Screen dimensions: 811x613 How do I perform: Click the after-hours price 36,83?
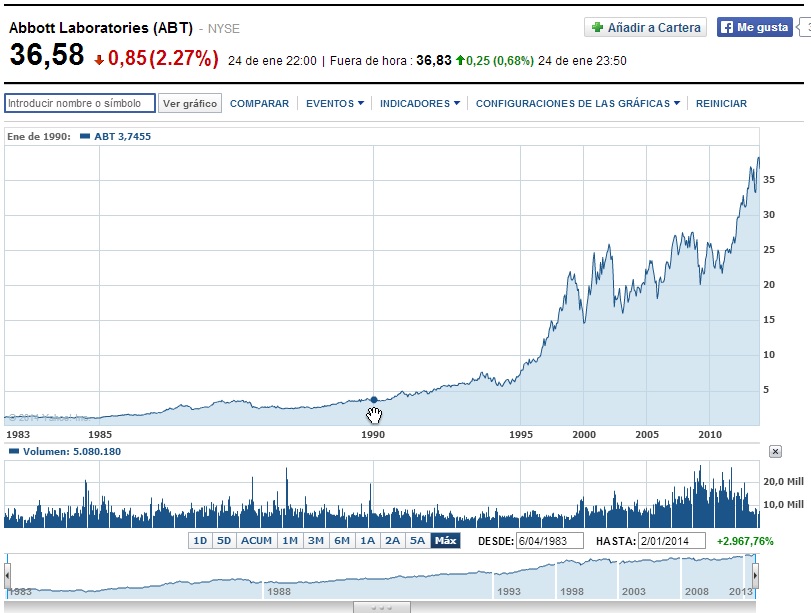(433, 61)
